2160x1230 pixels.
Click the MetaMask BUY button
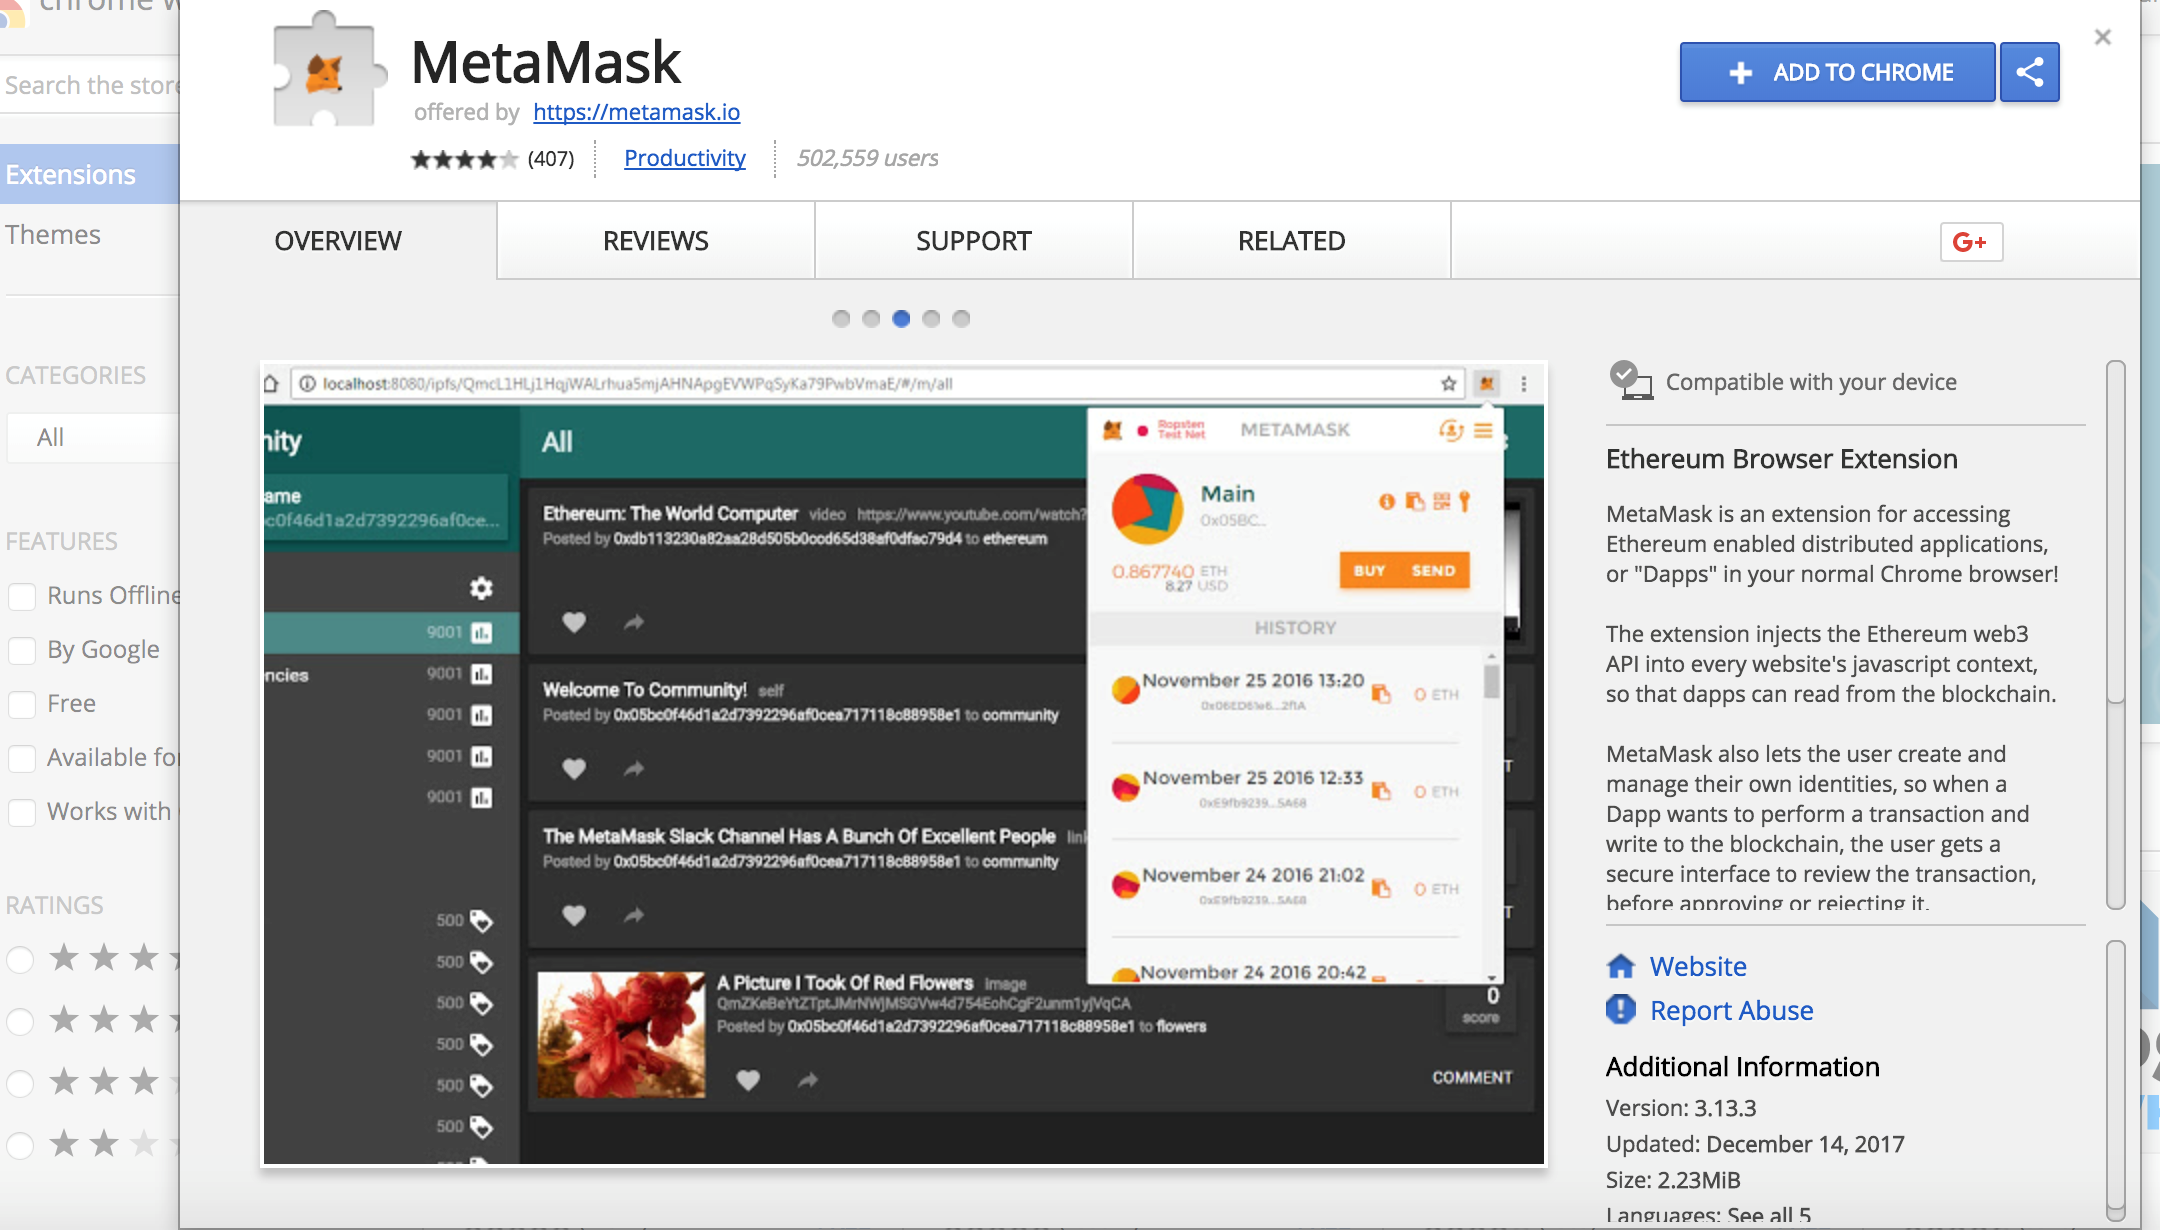click(1365, 570)
